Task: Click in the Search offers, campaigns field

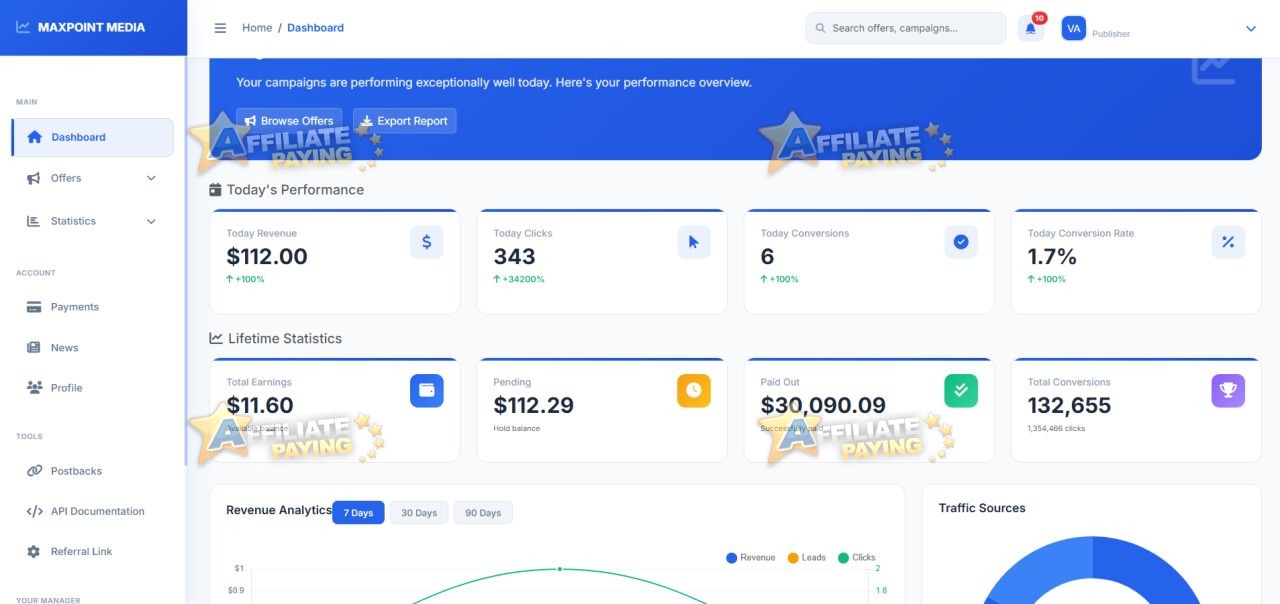Action: (906, 28)
